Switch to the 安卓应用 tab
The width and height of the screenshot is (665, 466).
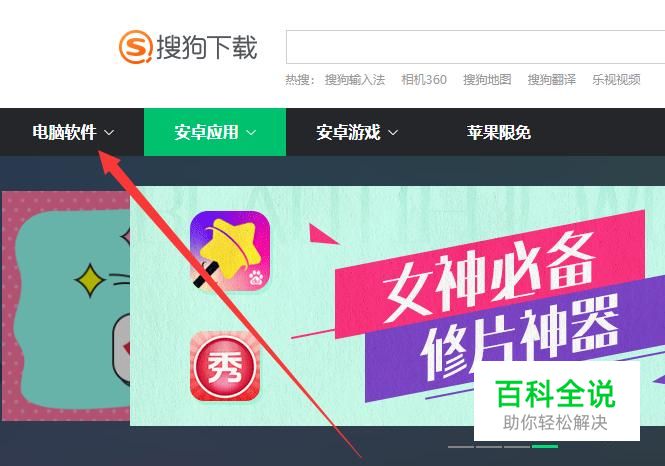215,132
